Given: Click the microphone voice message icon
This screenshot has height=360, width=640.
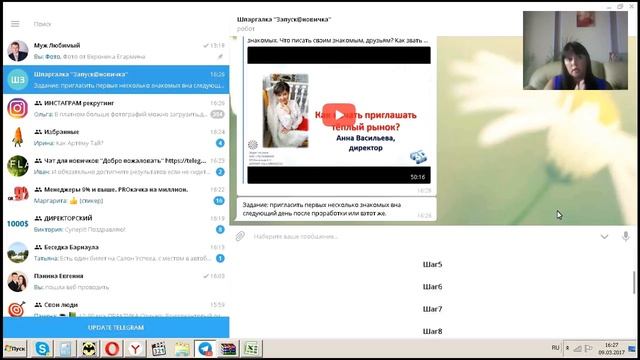Looking at the screenshot, I should [x=626, y=236].
